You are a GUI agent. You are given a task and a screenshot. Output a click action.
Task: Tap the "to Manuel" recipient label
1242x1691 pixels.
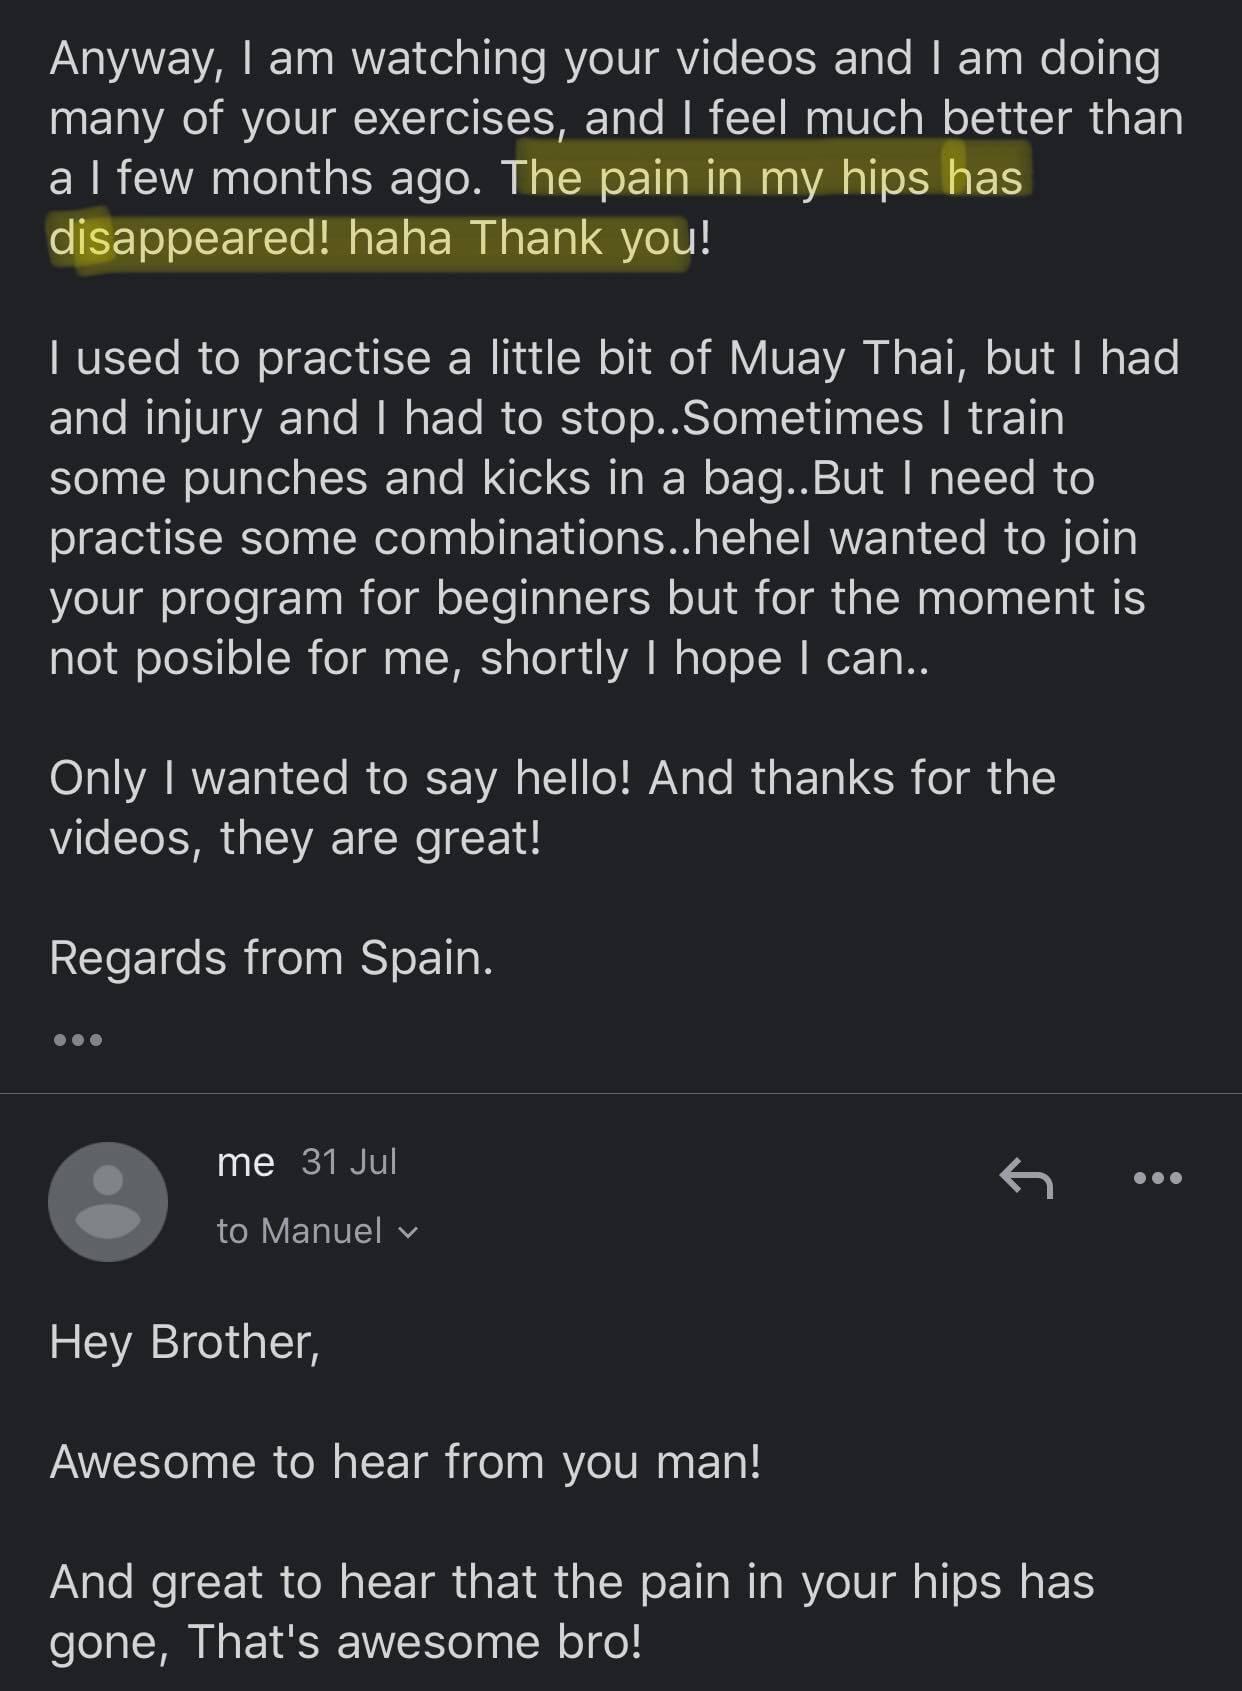coord(299,1231)
